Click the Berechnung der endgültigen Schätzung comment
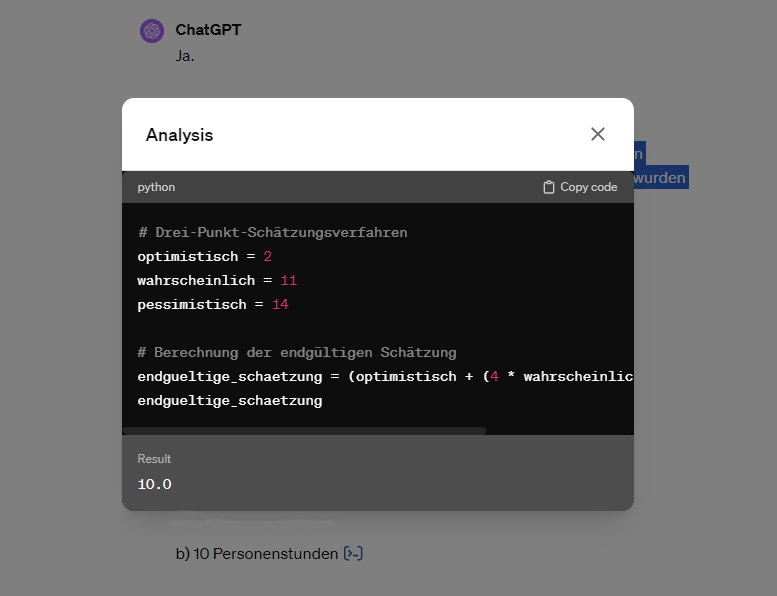Viewport: 777px width, 596px height. [297, 352]
